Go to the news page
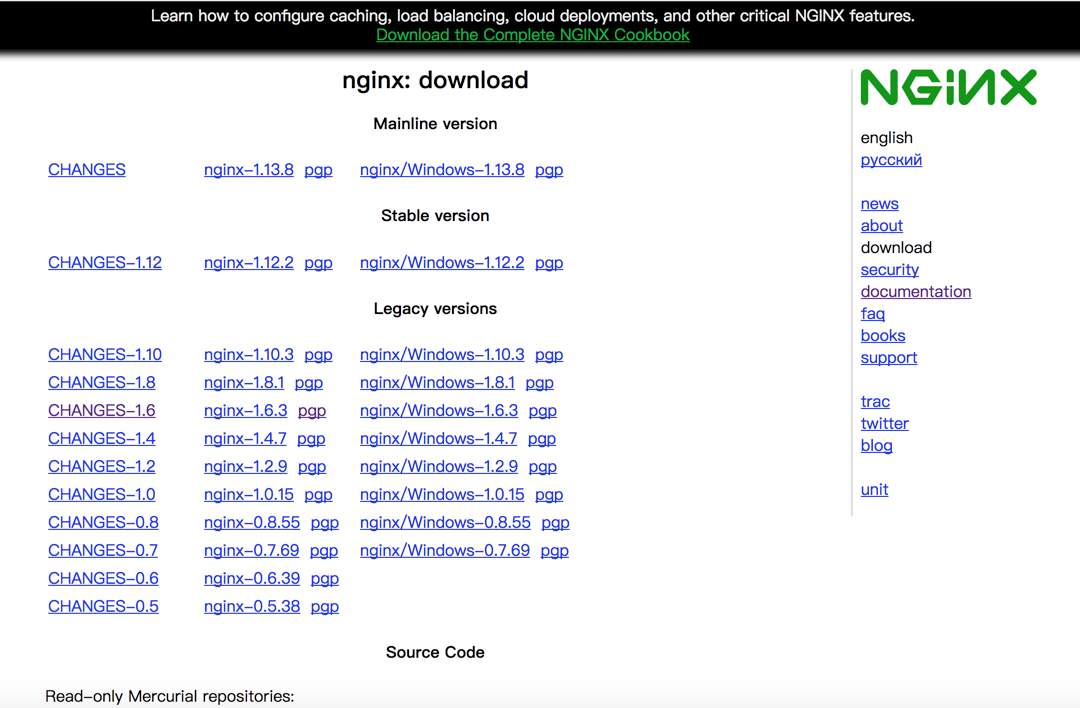1080x708 pixels. click(880, 204)
